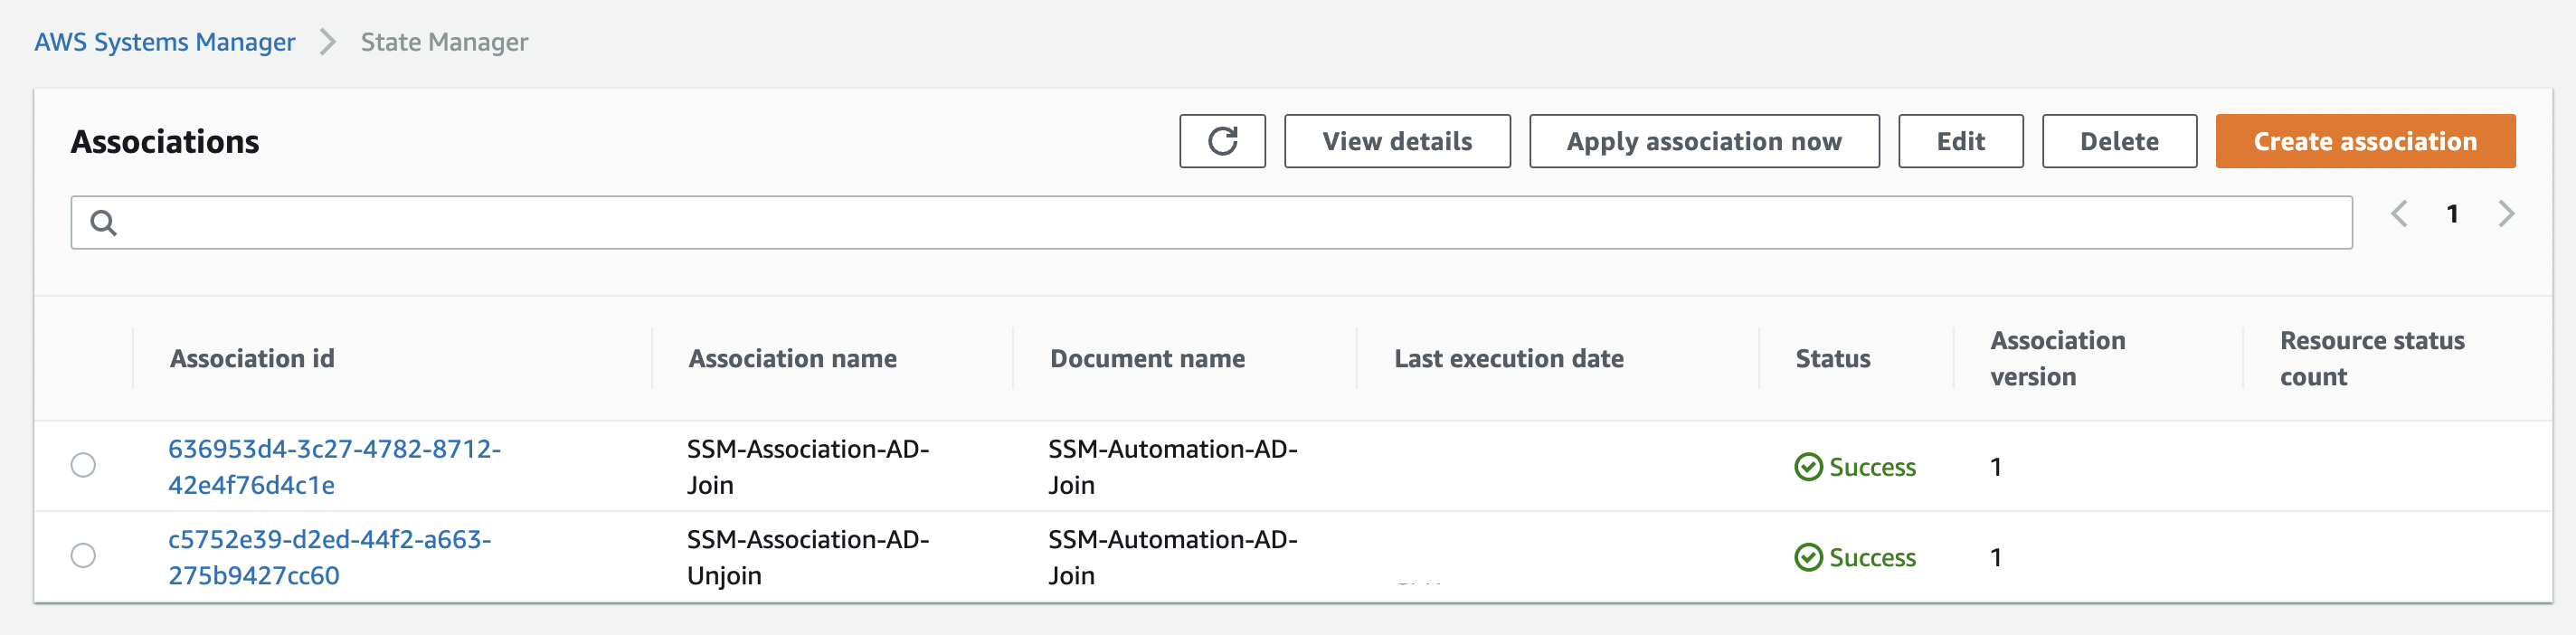Click Apply association now button
The height and width of the screenshot is (635, 2576).
1703,141
